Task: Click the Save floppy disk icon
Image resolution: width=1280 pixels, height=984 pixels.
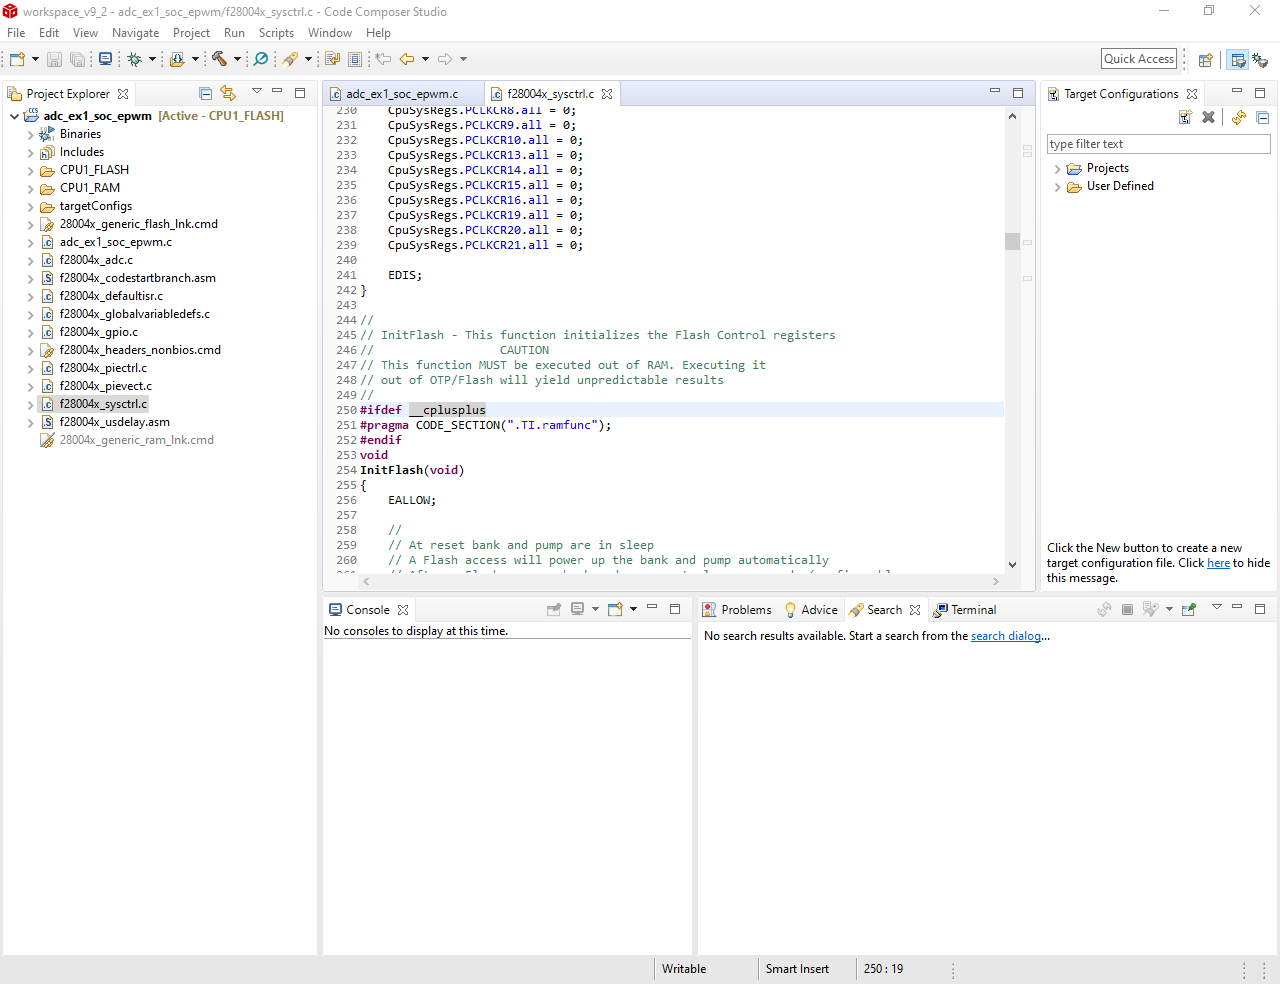Action: [55, 60]
